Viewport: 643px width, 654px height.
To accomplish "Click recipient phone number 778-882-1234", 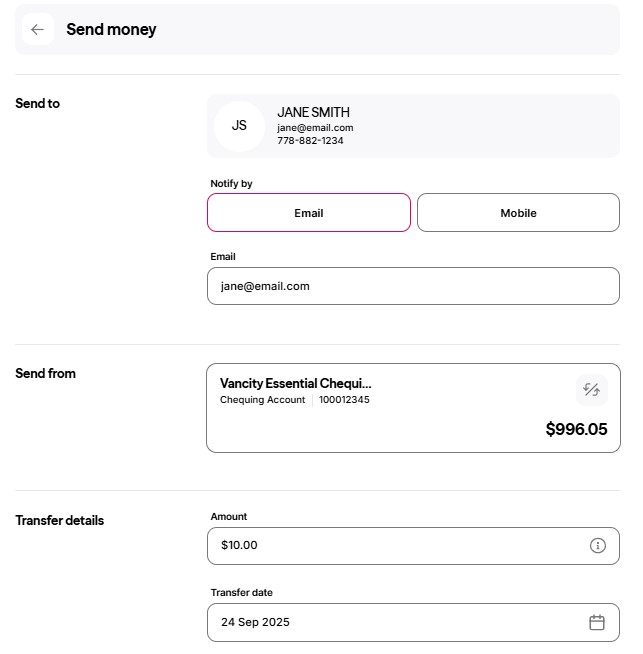I will click(x=310, y=141).
